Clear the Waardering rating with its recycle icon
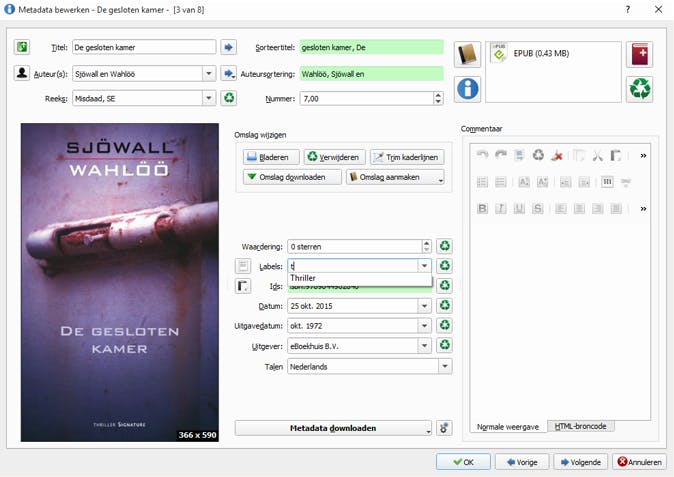Screen dimensions: 674x477 (444, 246)
